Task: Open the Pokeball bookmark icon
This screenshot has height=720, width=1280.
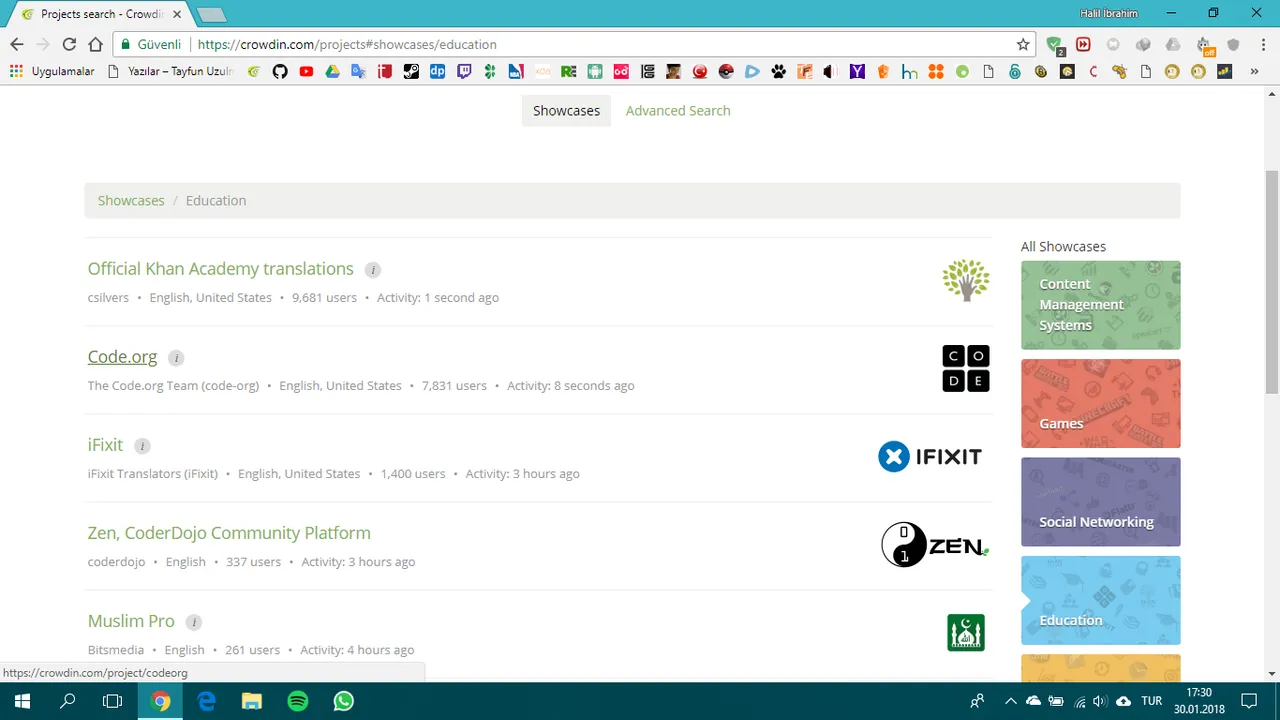Action: point(726,72)
